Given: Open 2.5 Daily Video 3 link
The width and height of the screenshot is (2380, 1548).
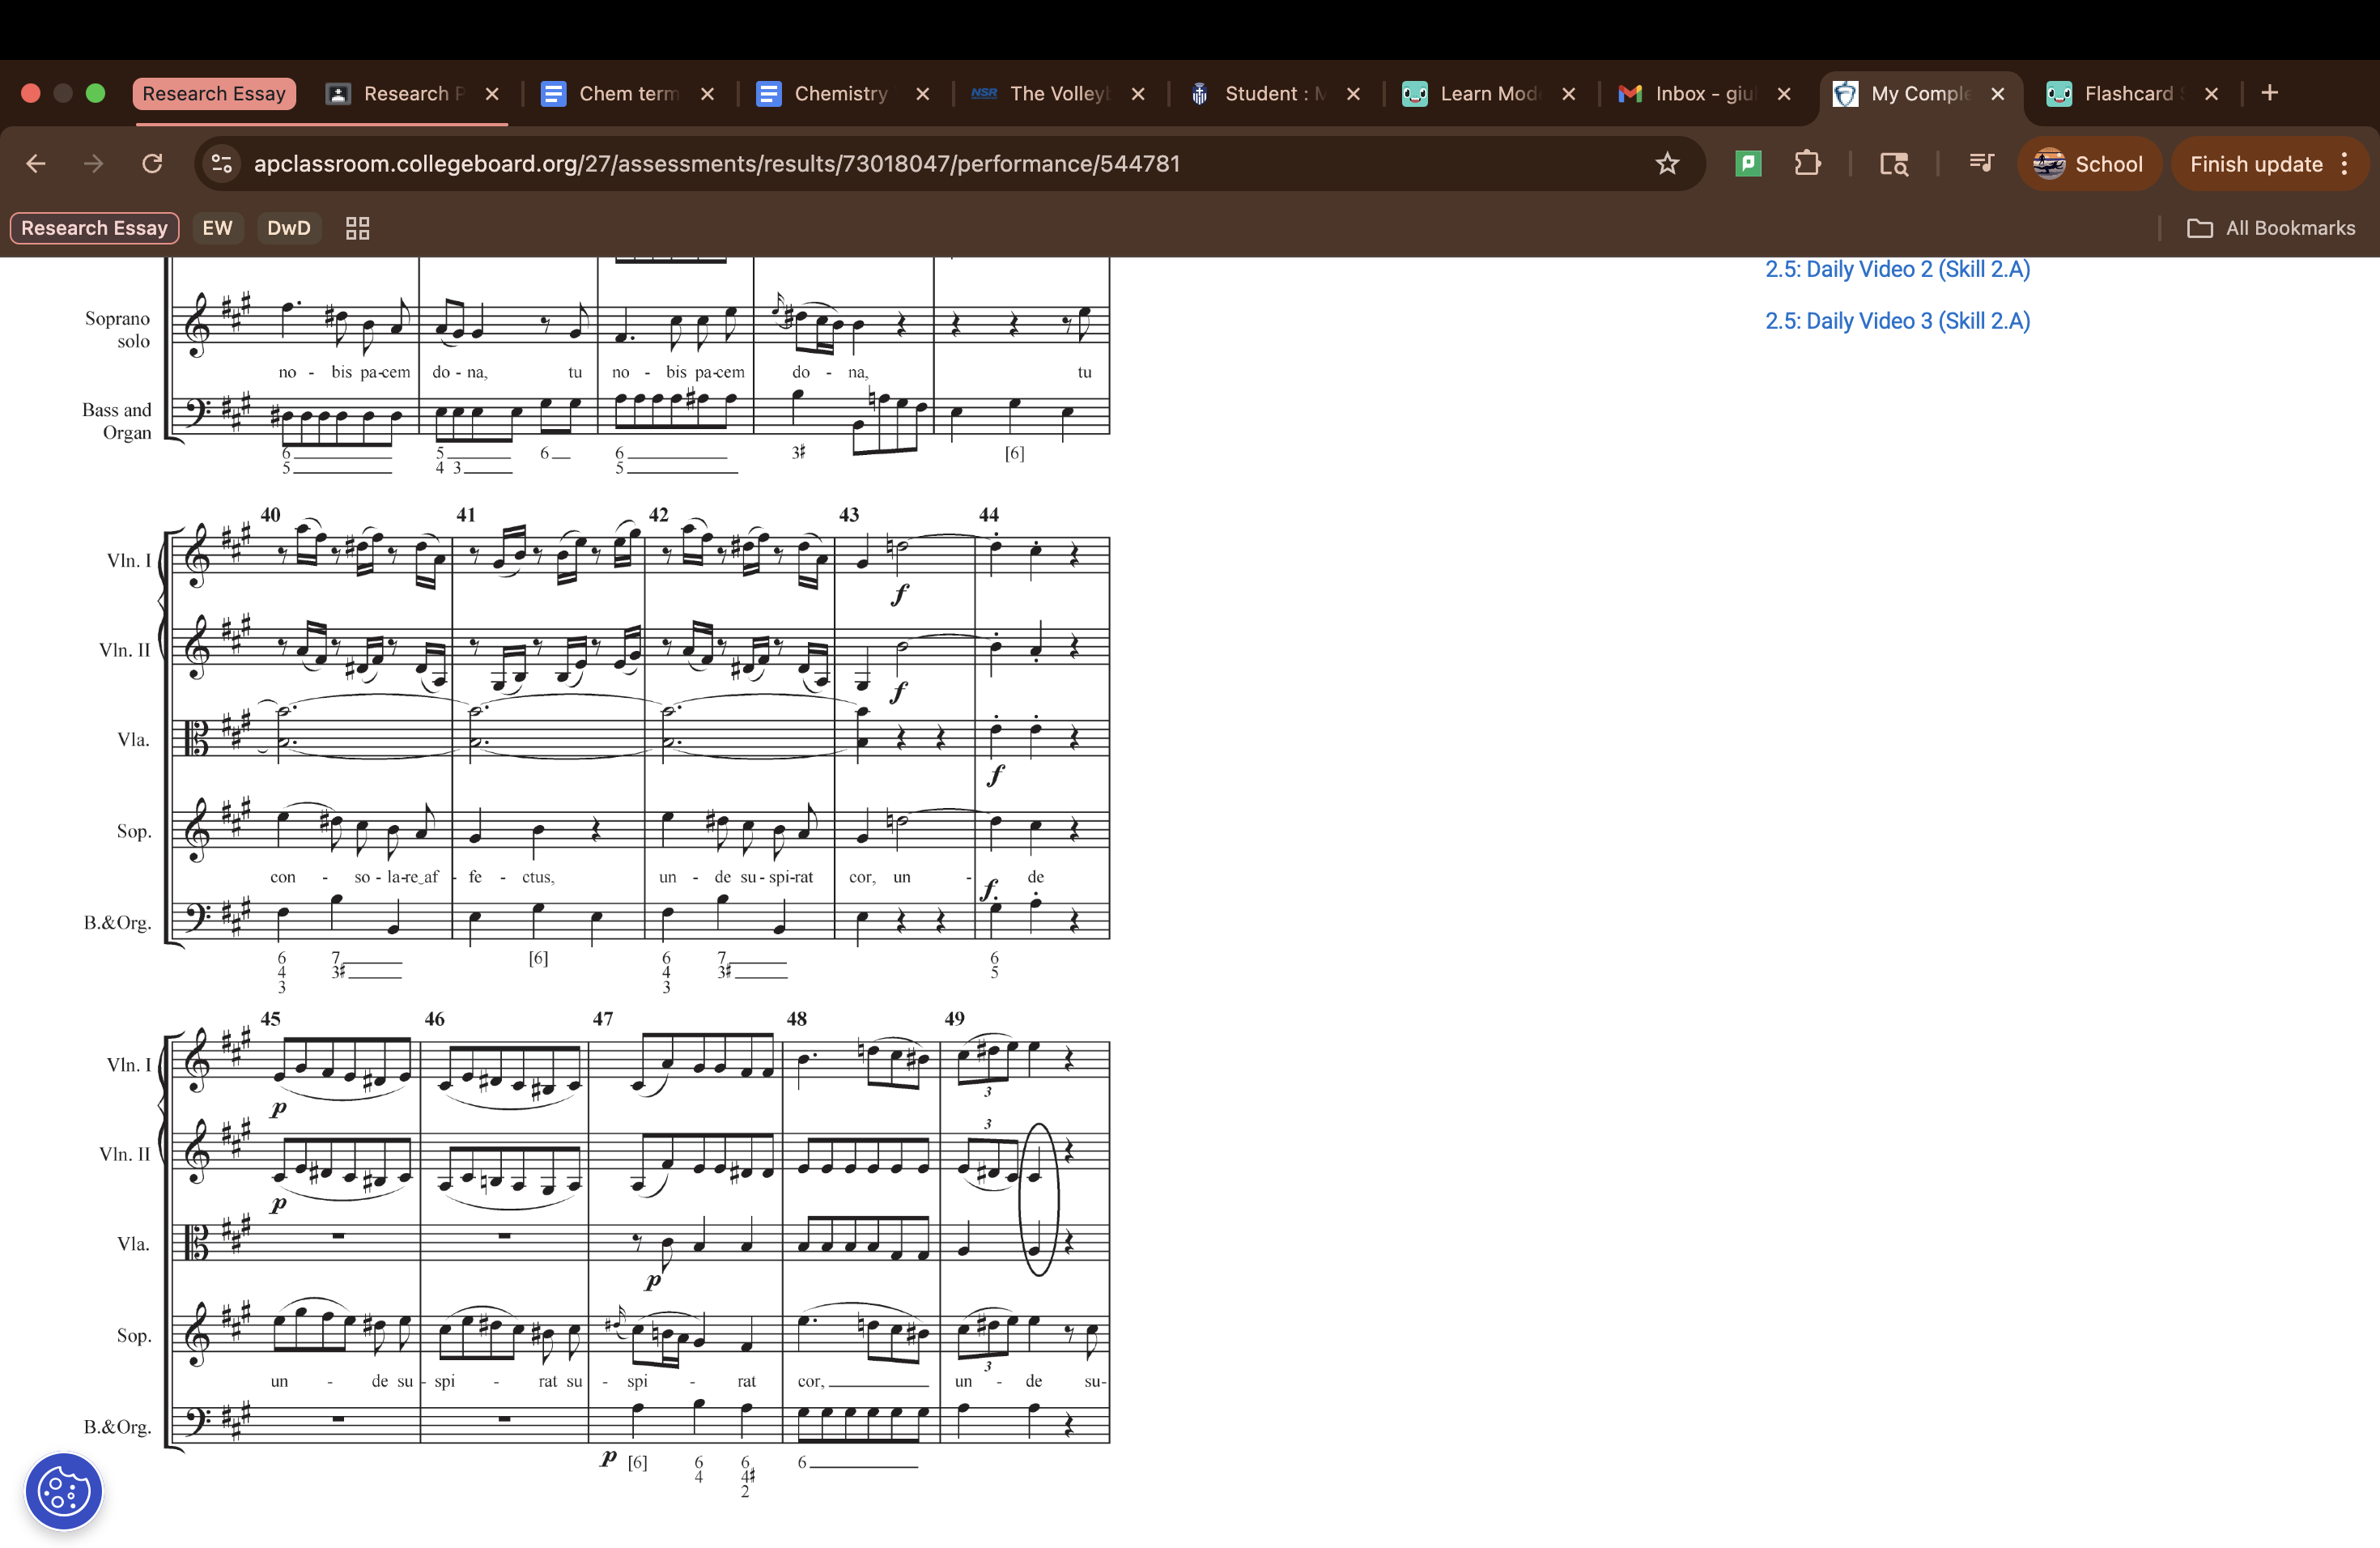Looking at the screenshot, I should (1896, 321).
